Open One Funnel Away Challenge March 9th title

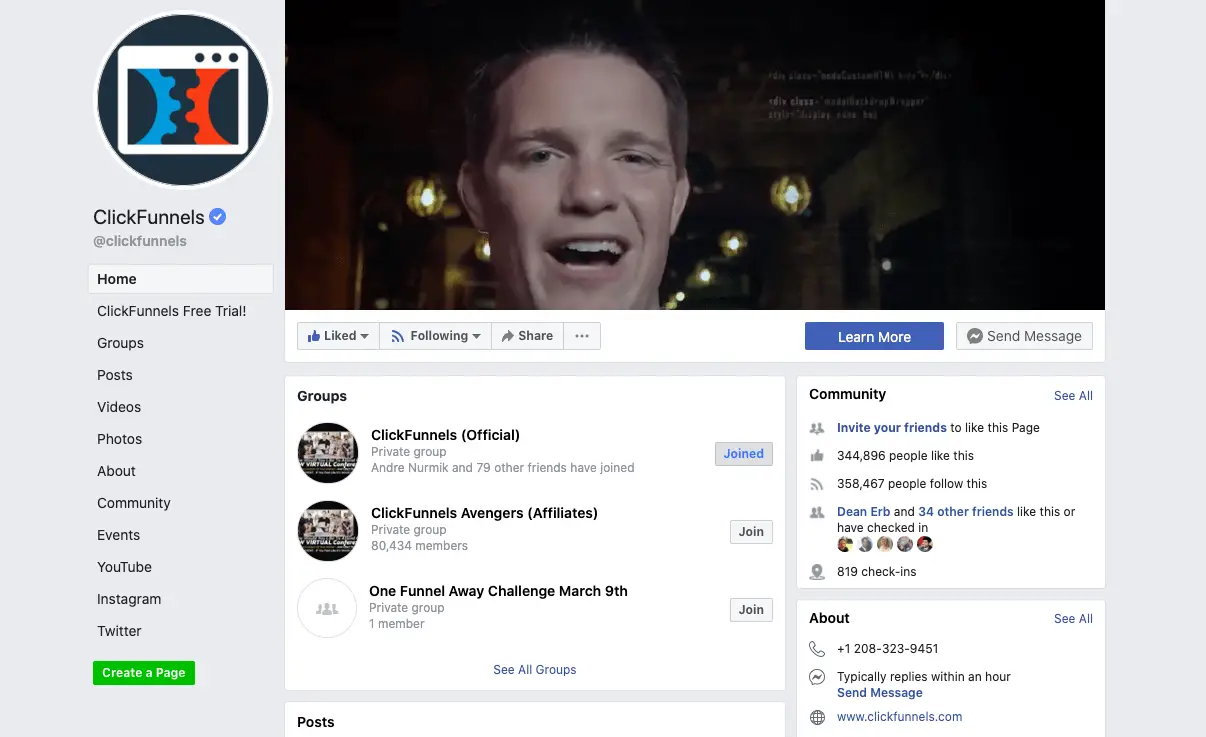coord(498,591)
